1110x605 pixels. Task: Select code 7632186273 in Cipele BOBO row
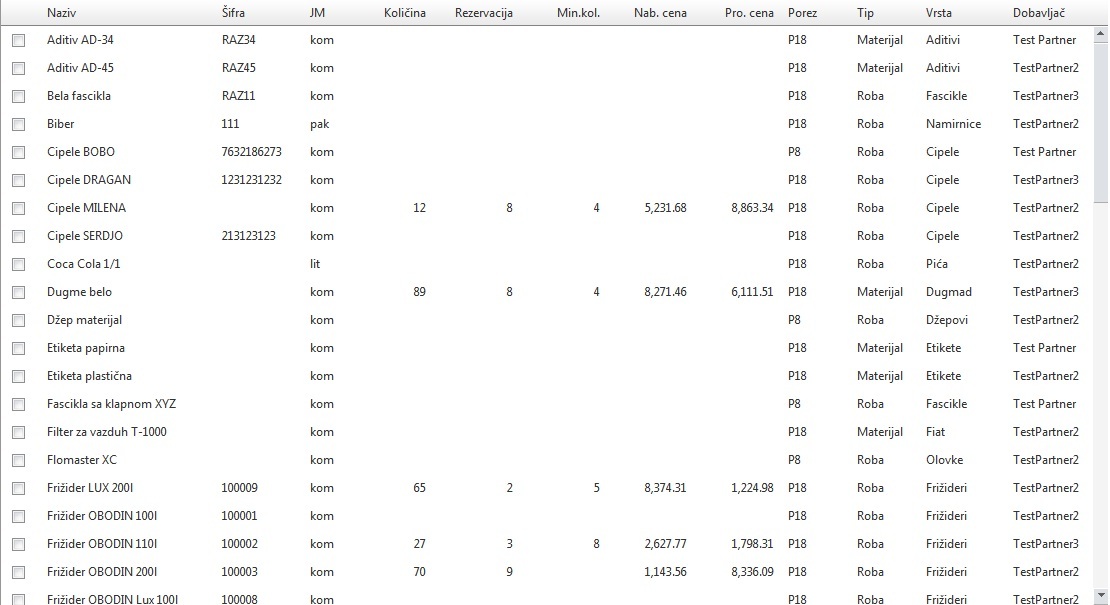251,152
